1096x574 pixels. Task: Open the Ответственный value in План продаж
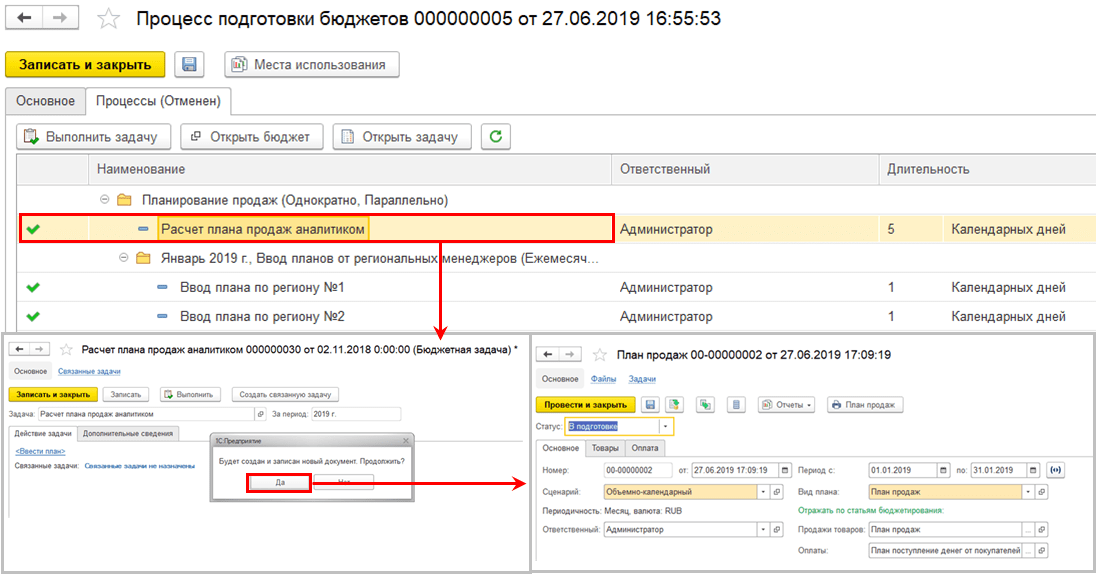click(x=777, y=529)
